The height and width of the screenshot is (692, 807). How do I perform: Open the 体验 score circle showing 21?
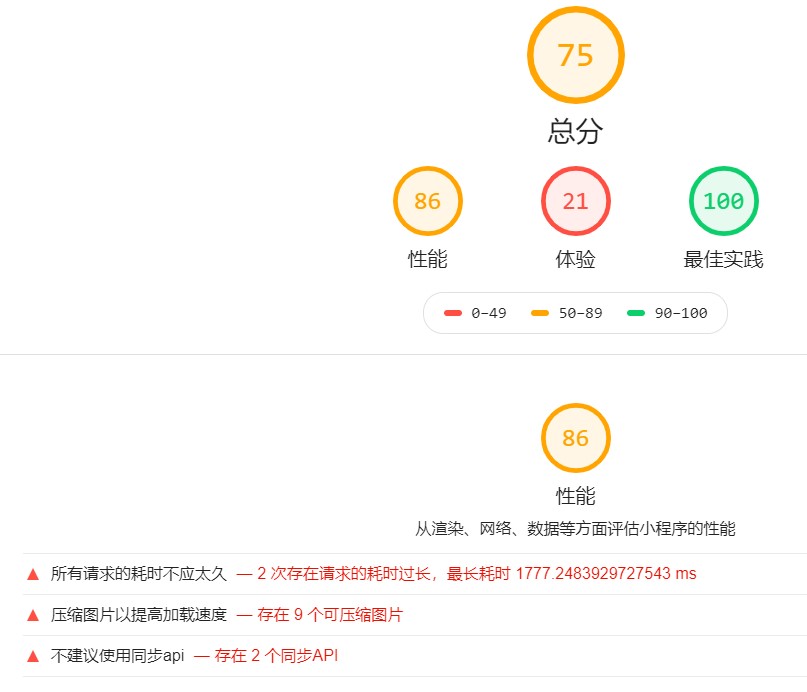coord(575,201)
